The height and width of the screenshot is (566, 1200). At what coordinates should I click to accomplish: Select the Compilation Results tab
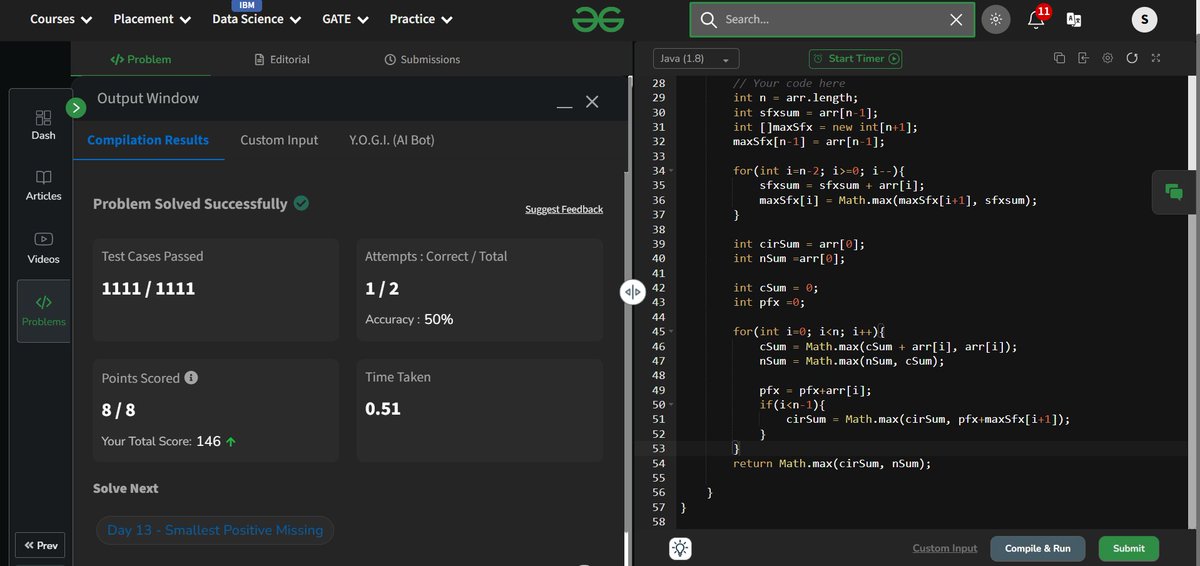(148, 140)
